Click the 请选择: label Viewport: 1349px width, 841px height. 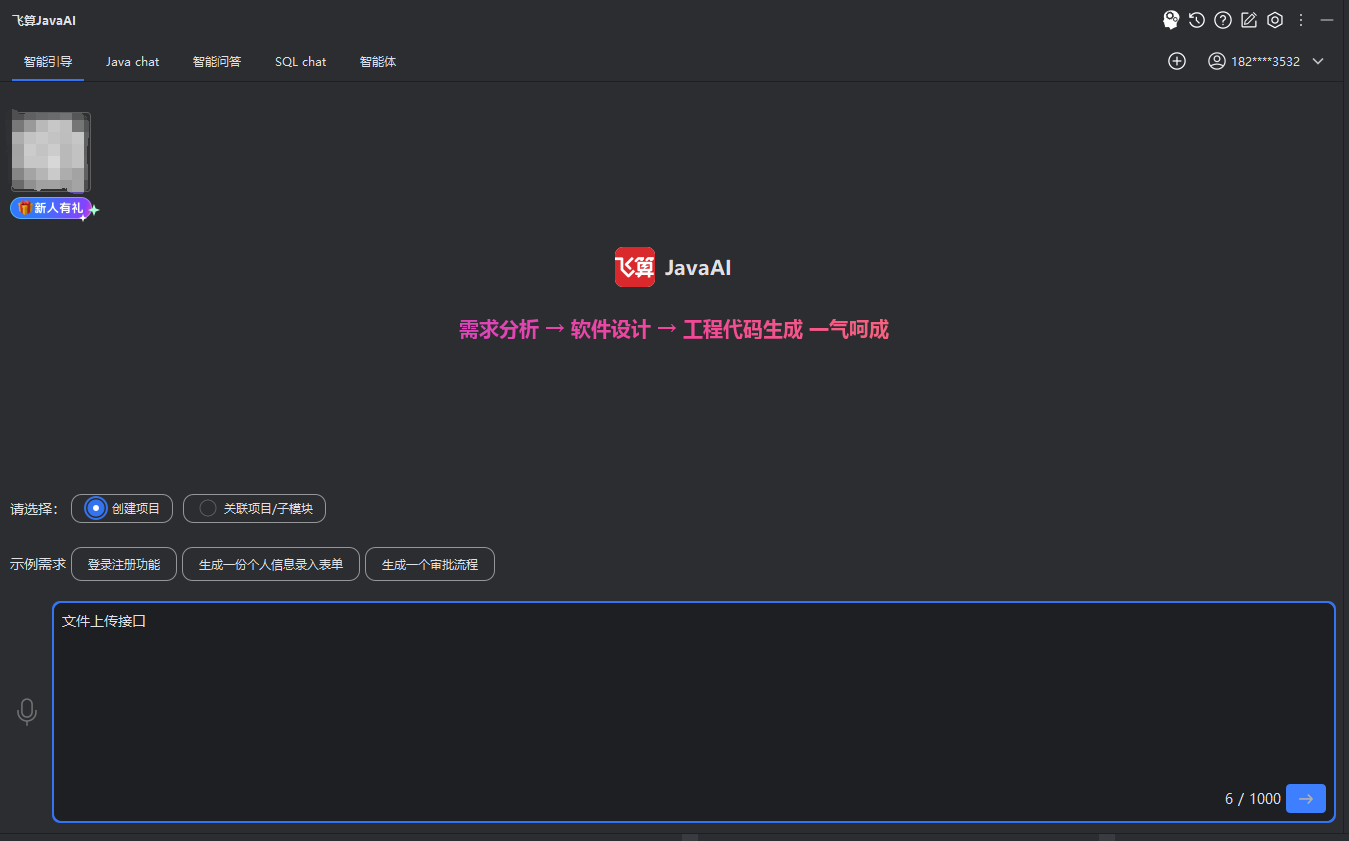point(34,508)
